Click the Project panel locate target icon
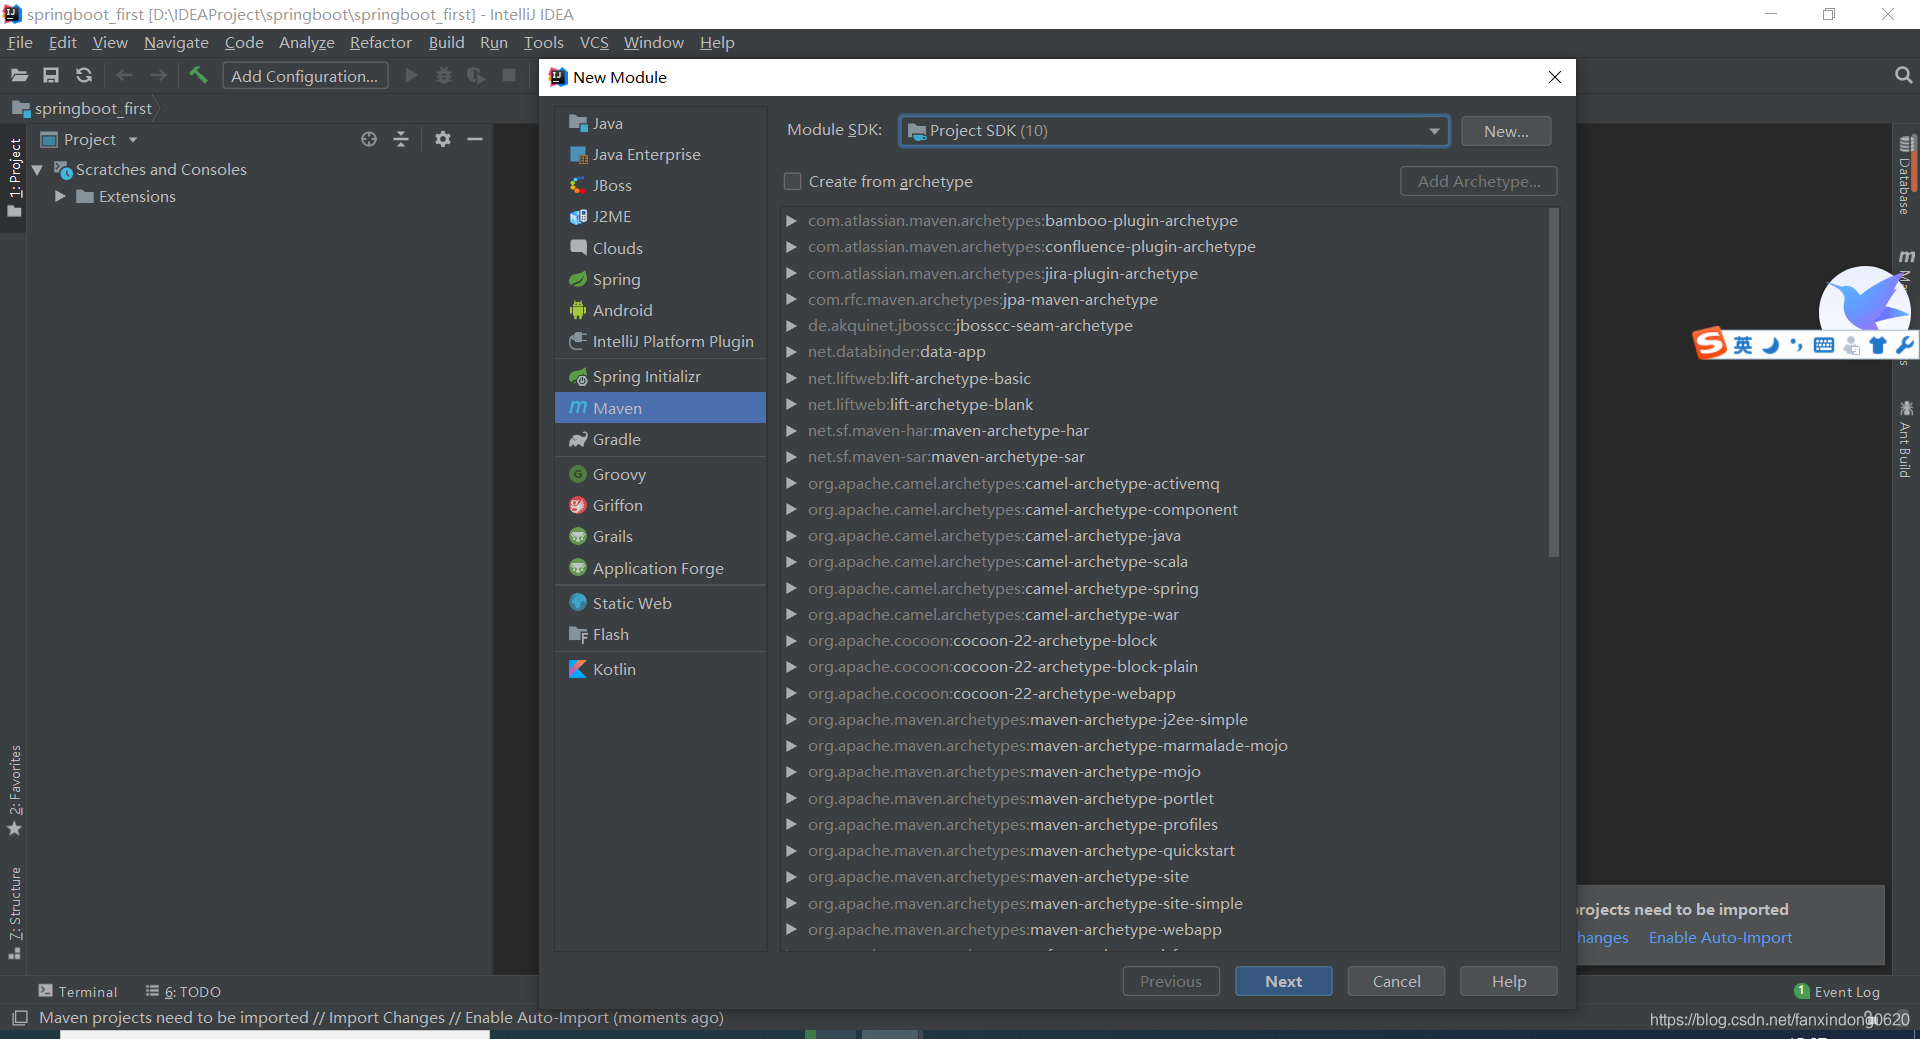This screenshot has width=1920, height=1039. (369, 139)
